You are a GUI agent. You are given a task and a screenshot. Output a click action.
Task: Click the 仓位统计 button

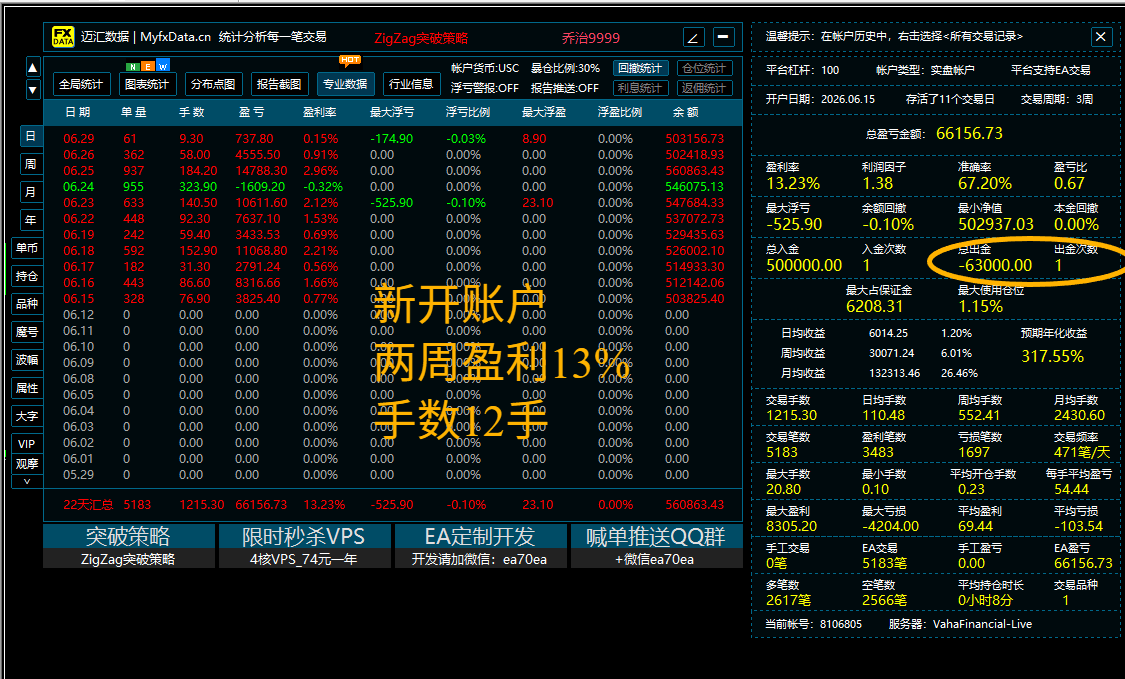point(705,68)
